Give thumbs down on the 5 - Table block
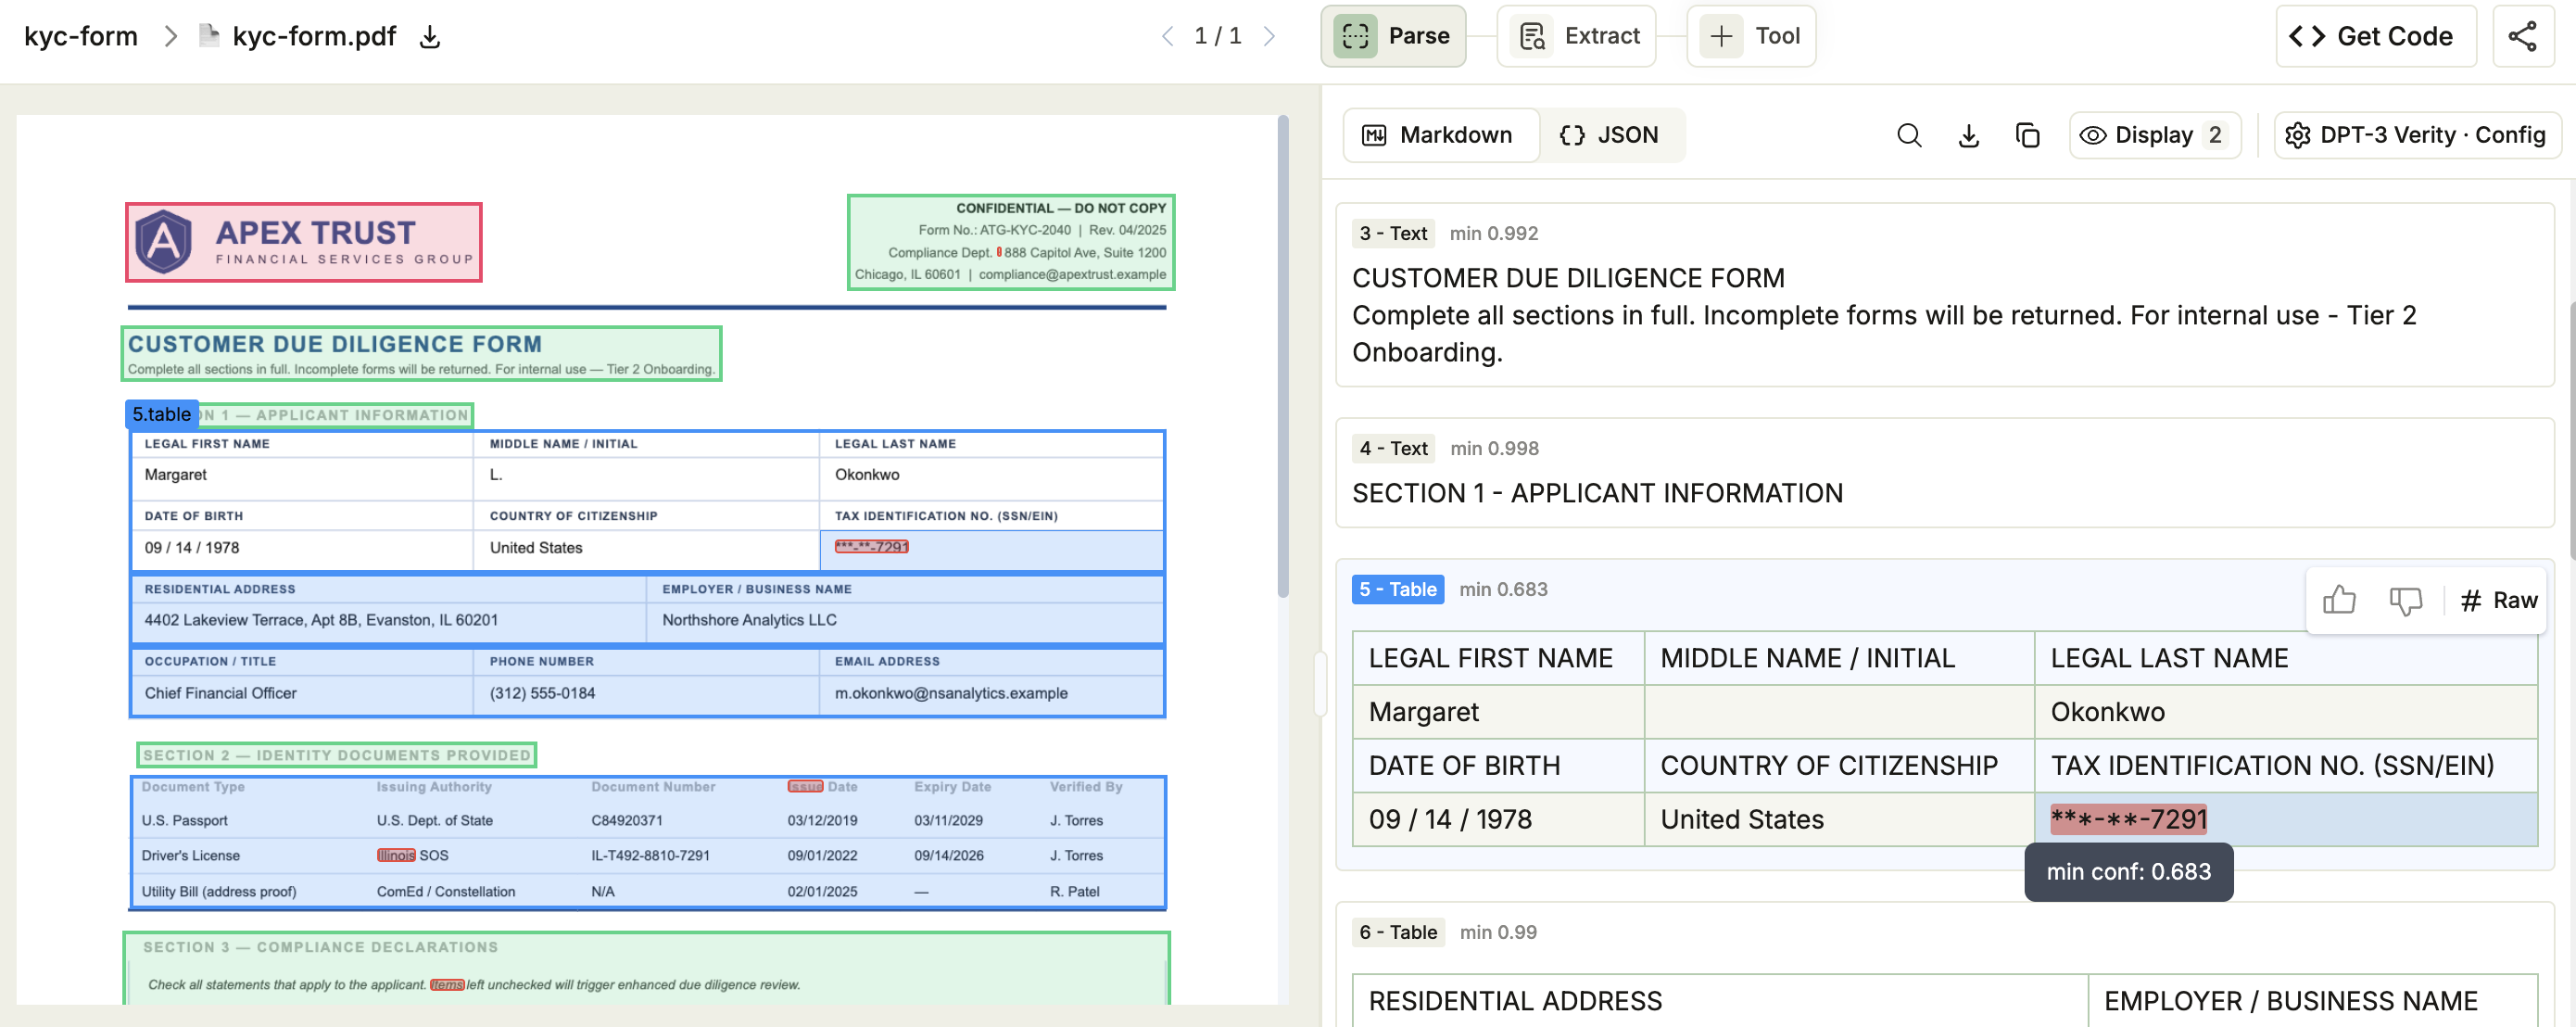 (2405, 600)
